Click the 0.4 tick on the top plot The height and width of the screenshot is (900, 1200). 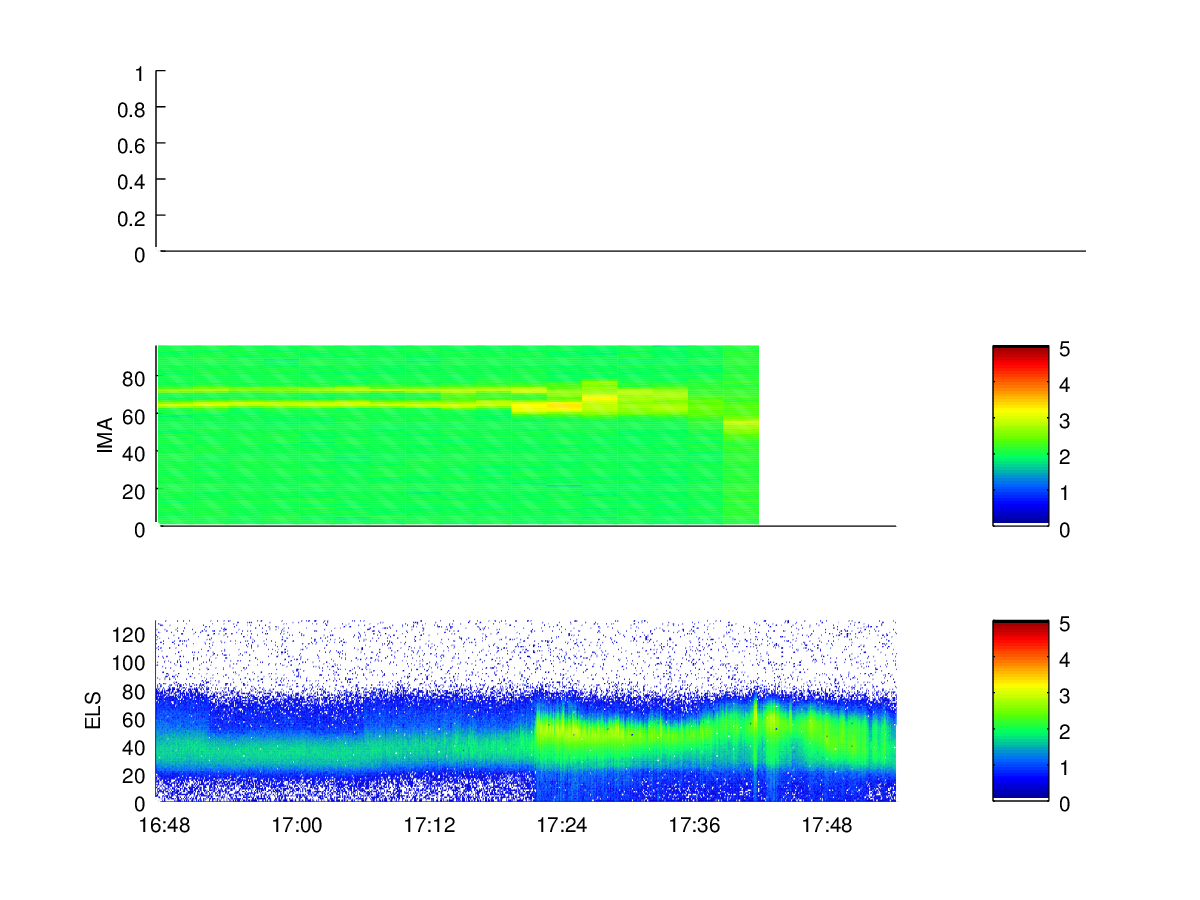[132, 181]
